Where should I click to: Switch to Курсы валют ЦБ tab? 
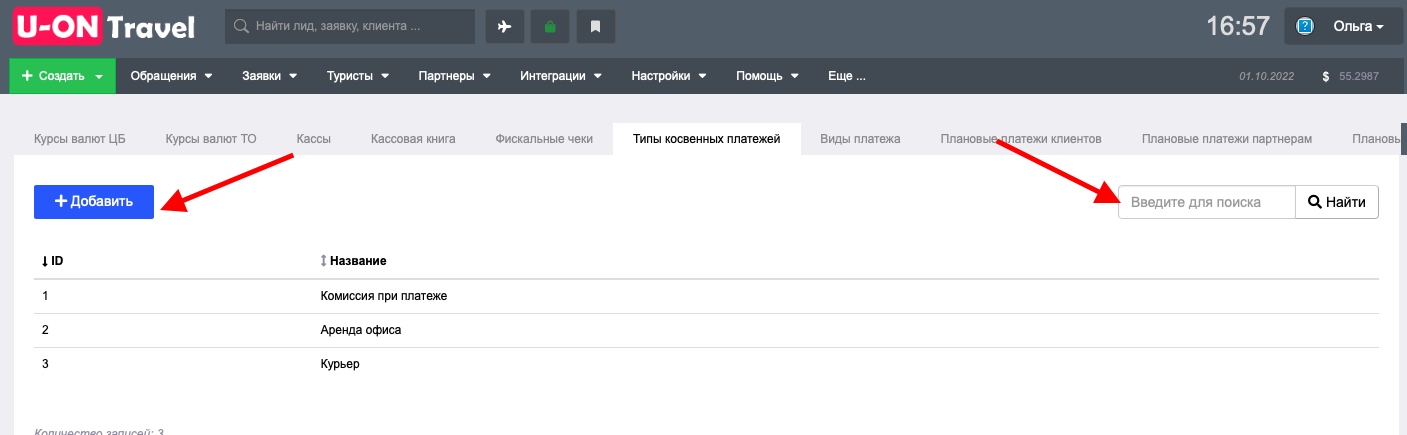pos(80,139)
